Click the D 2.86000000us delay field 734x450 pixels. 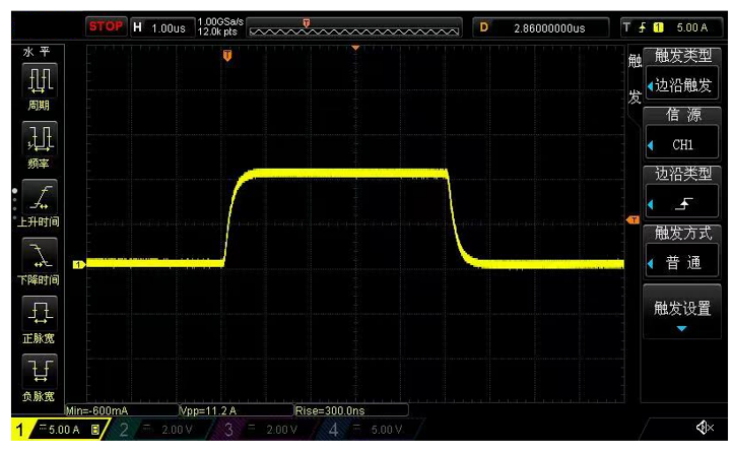[x=545, y=27]
